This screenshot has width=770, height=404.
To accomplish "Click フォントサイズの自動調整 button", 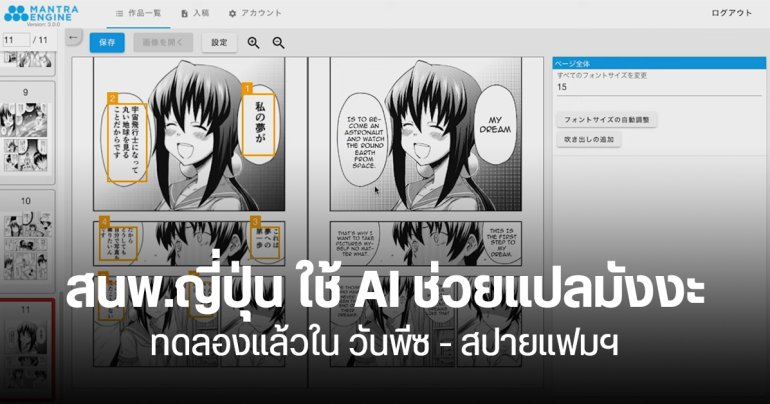I will point(606,120).
